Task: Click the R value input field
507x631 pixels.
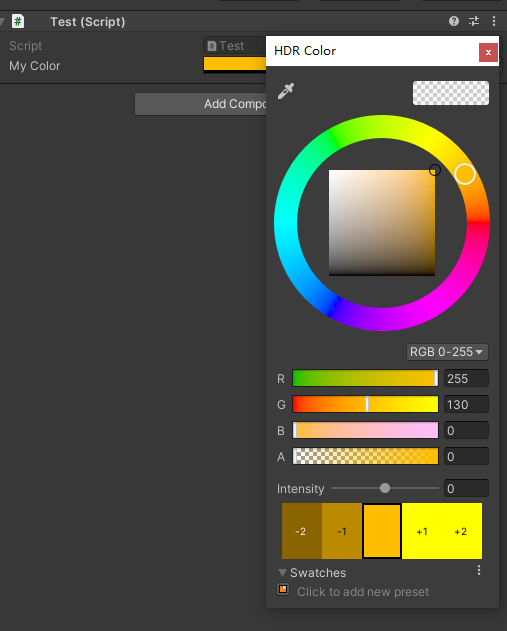Action: tap(466, 378)
